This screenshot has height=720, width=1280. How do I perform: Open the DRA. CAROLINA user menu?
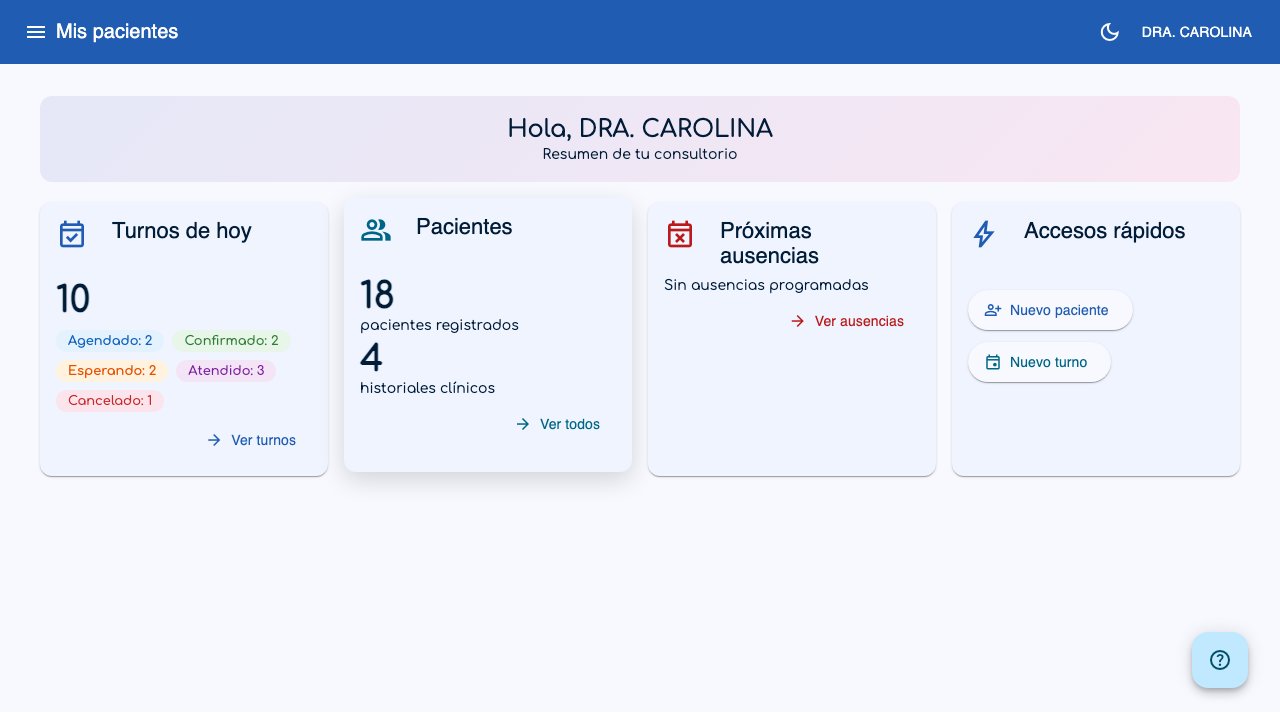click(x=1197, y=32)
